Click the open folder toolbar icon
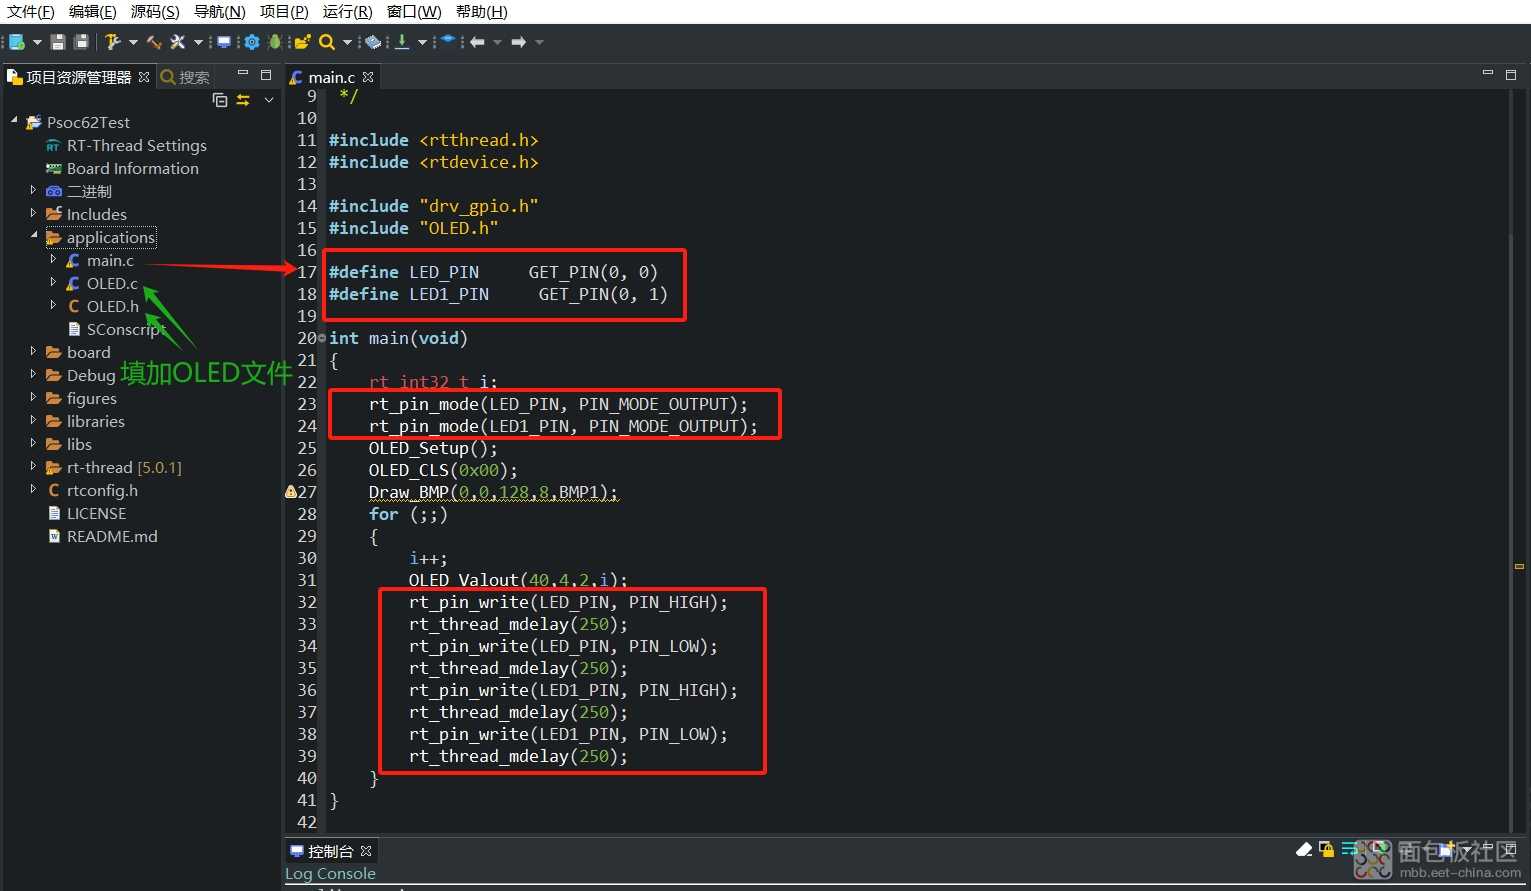The image size is (1531, 891). 303,42
